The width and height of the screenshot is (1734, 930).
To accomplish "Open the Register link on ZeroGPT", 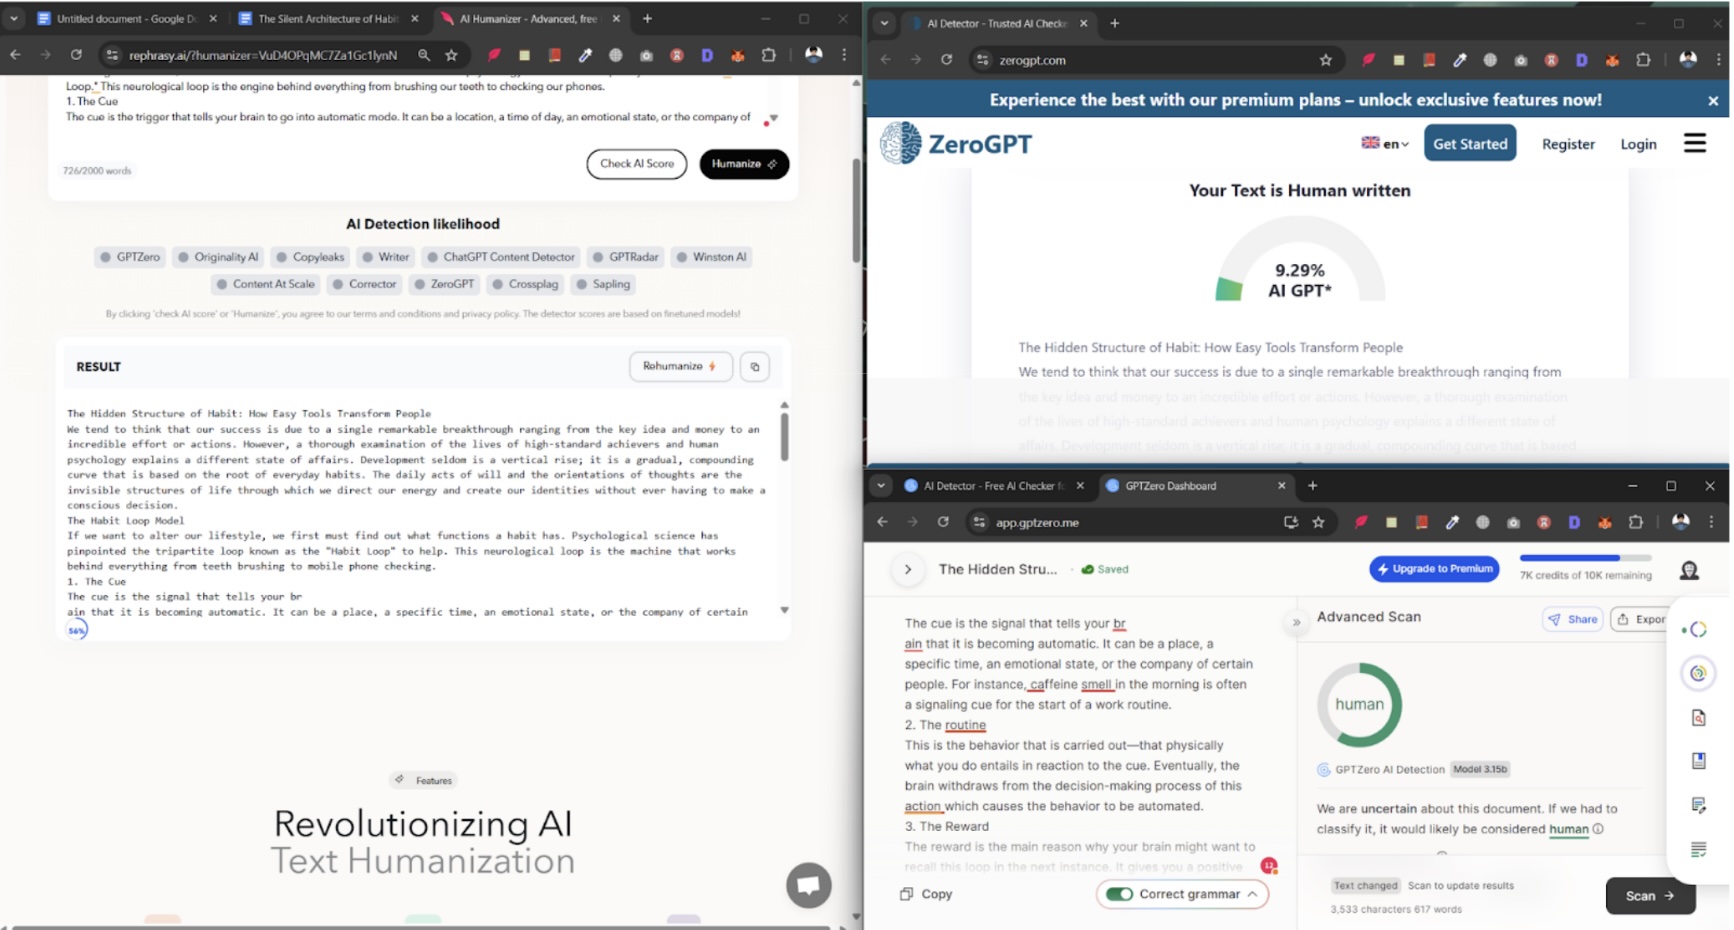I will pyautogui.click(x=1568, y=144).
